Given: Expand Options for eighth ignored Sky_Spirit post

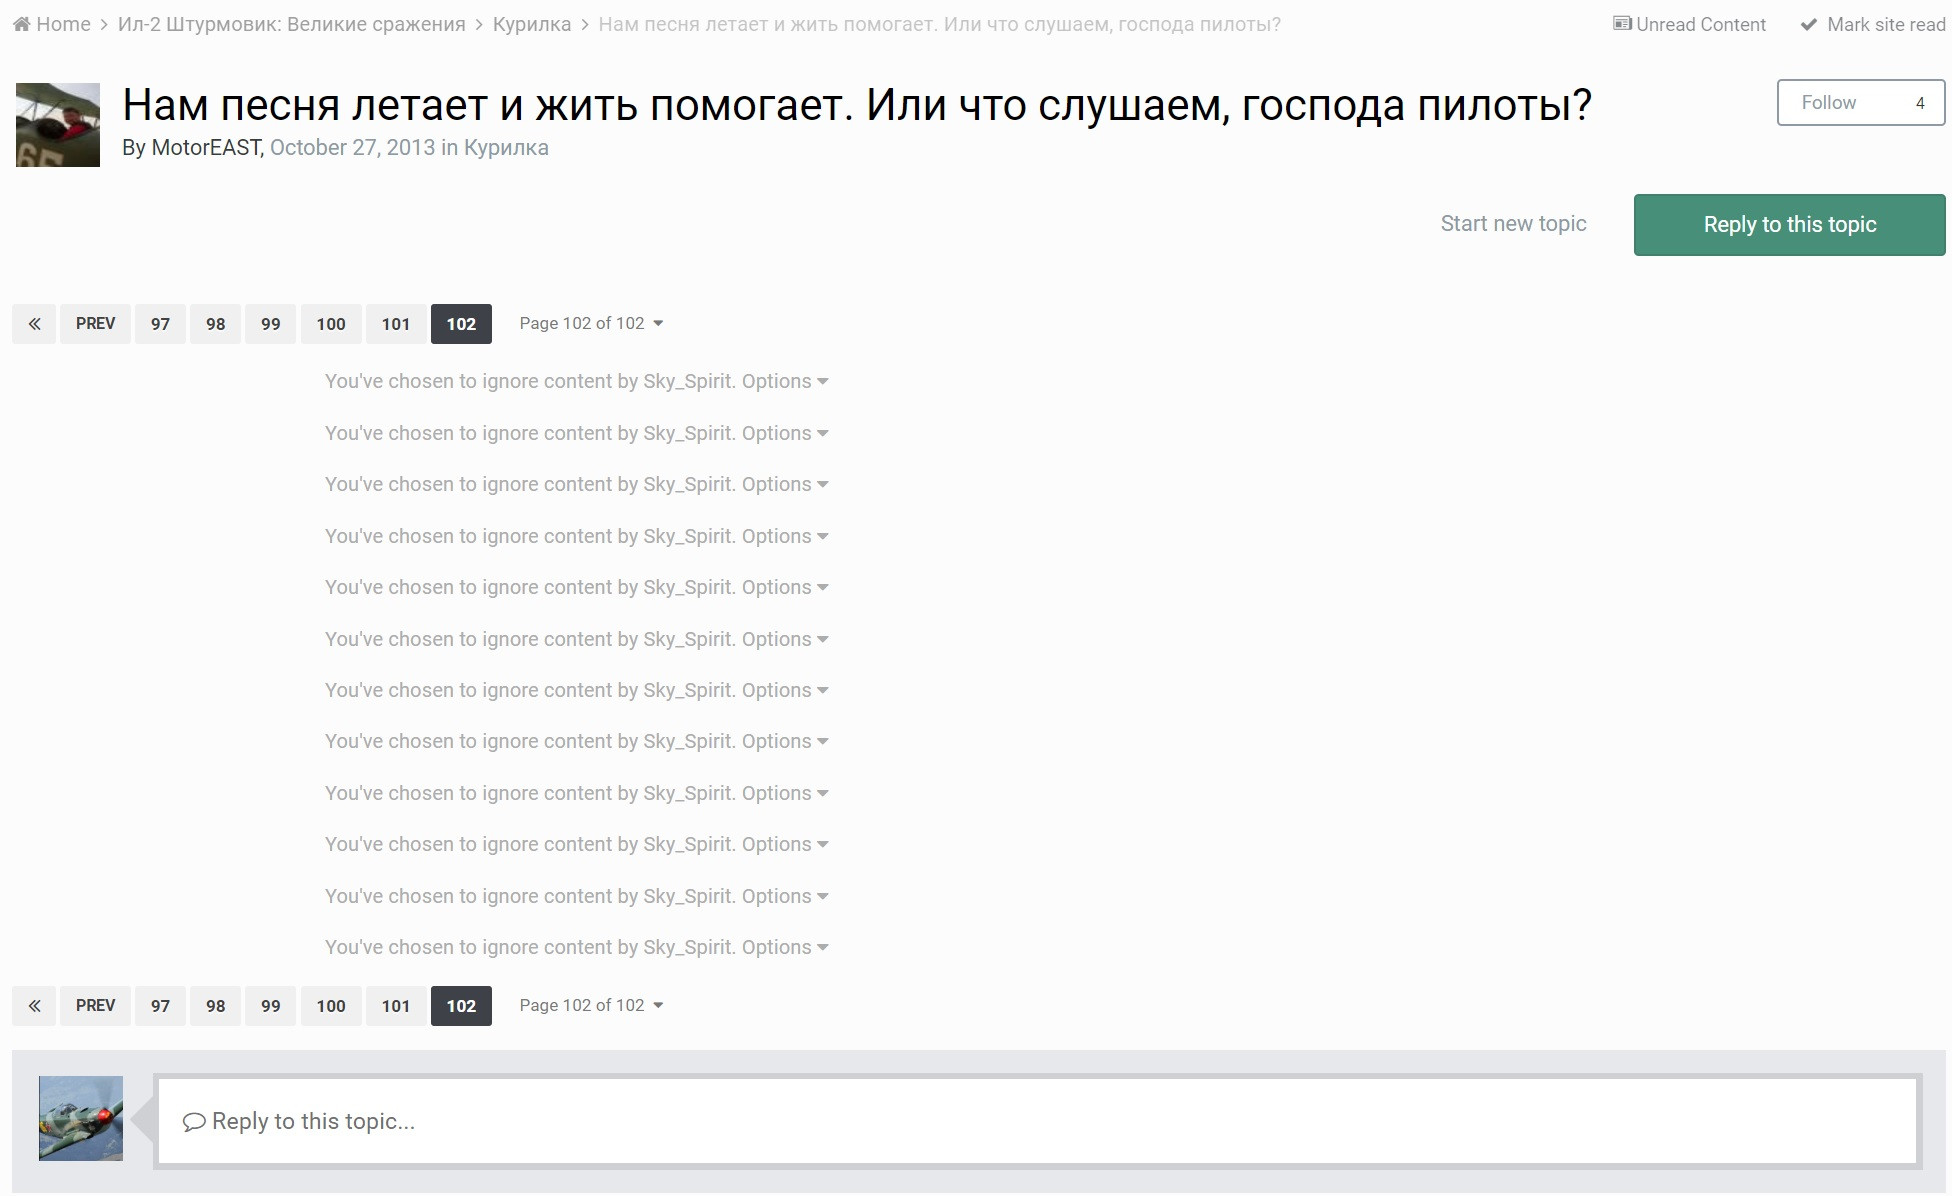Looking at the screenshot, I should click(785, 741).
